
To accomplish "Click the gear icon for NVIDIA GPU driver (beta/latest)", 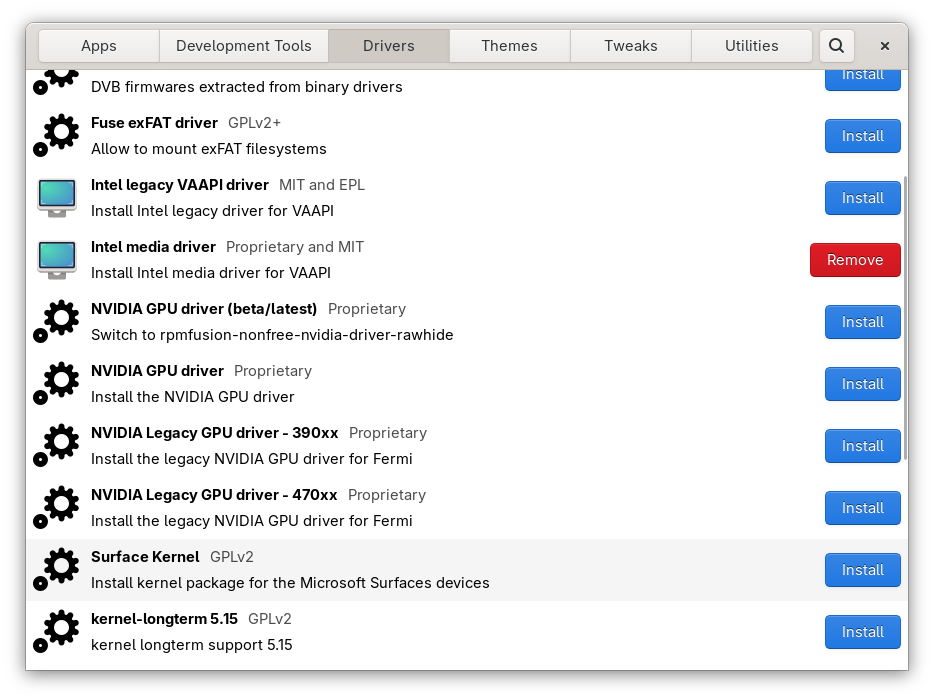I will 56,322.
